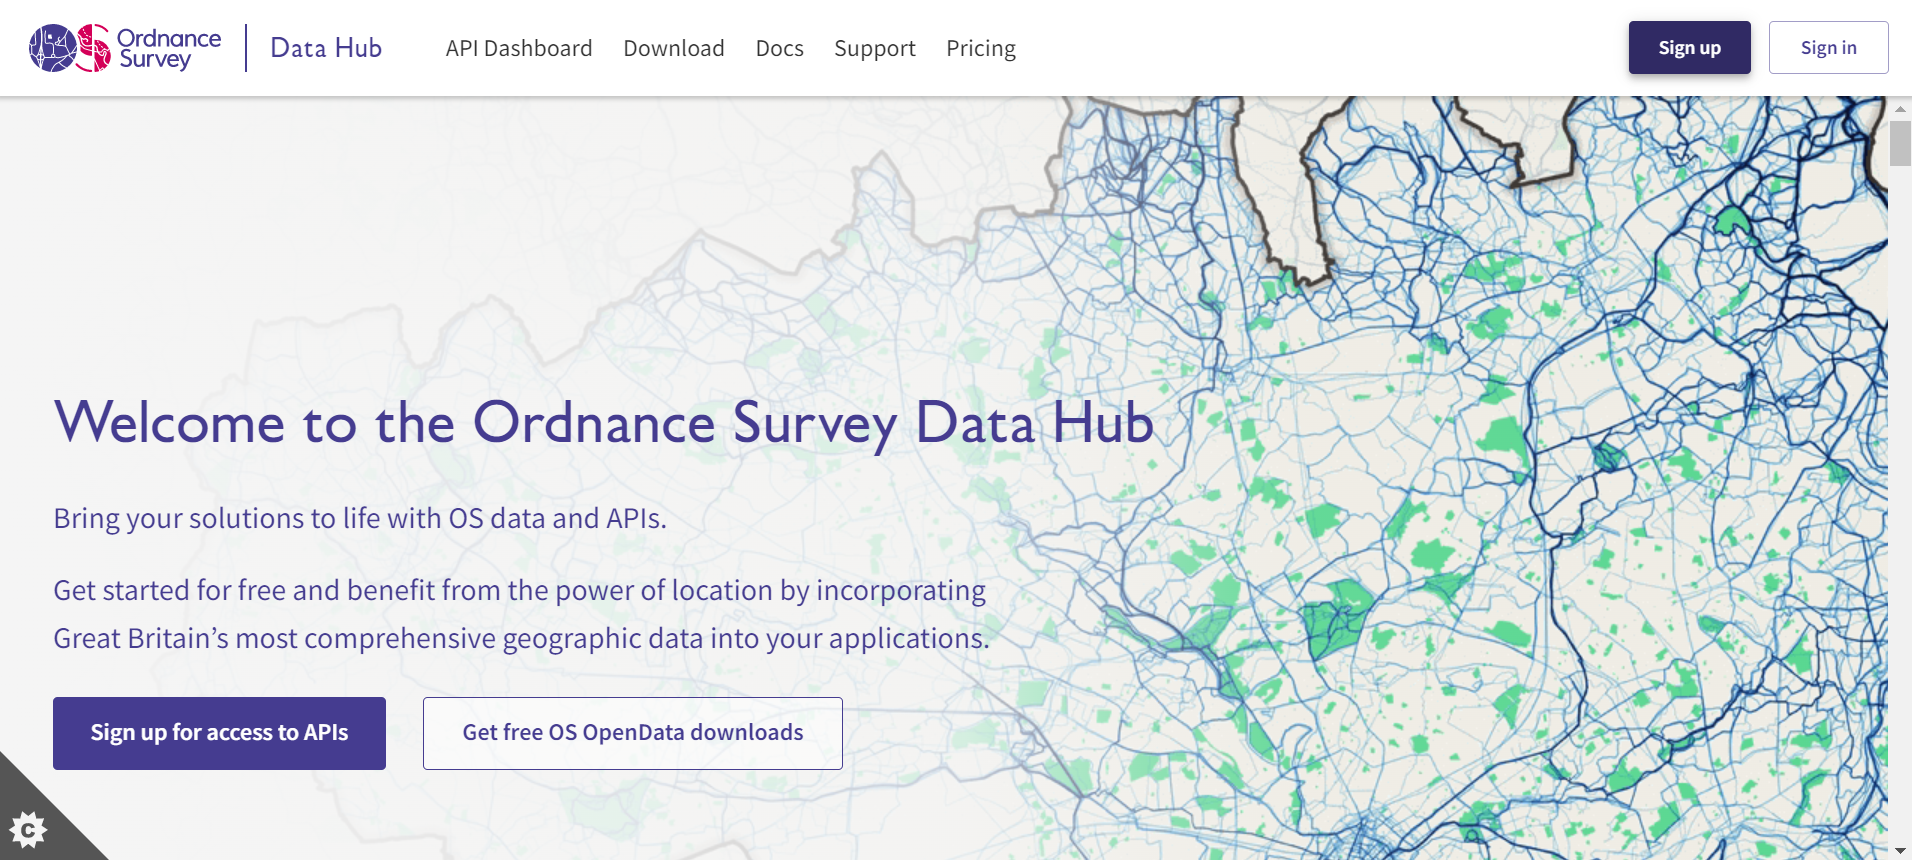Click the Welcome to the Ordnance Survey Data Hub heading
Viewport: 1912px width, 860px height.
pos(604,422)
